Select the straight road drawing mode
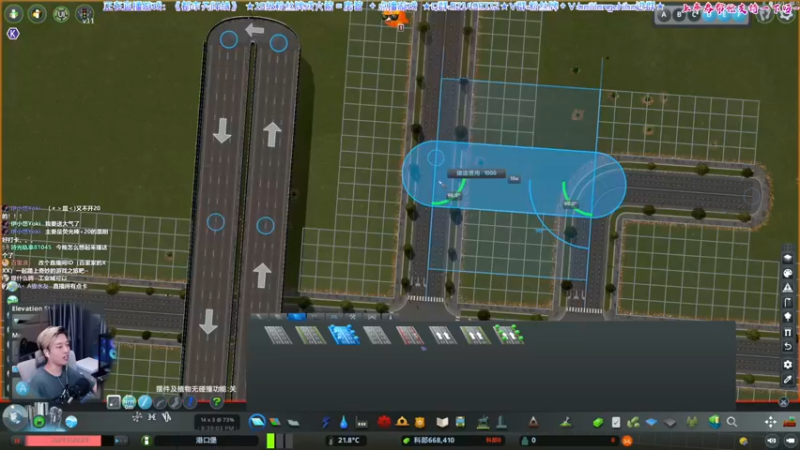The width and height of the screenshot is (800, 450). tap(144, 402)
